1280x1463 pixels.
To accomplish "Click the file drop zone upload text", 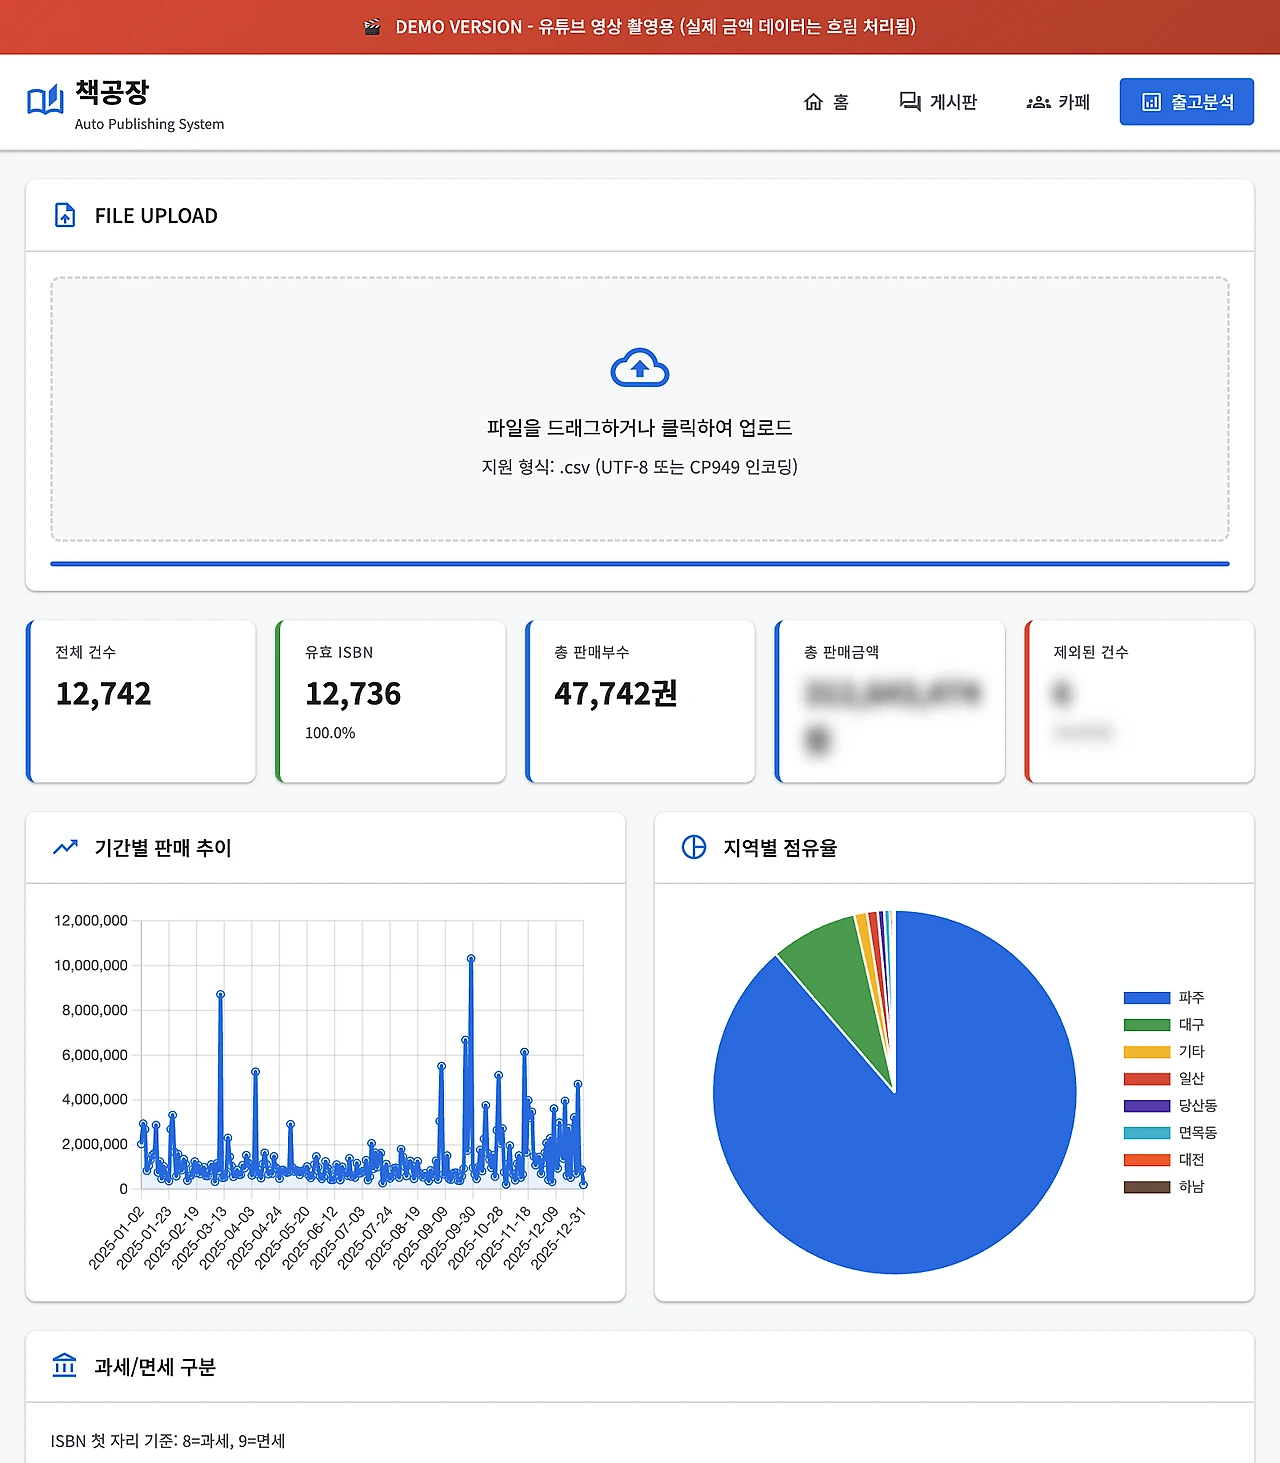I will tap(640, 428).
